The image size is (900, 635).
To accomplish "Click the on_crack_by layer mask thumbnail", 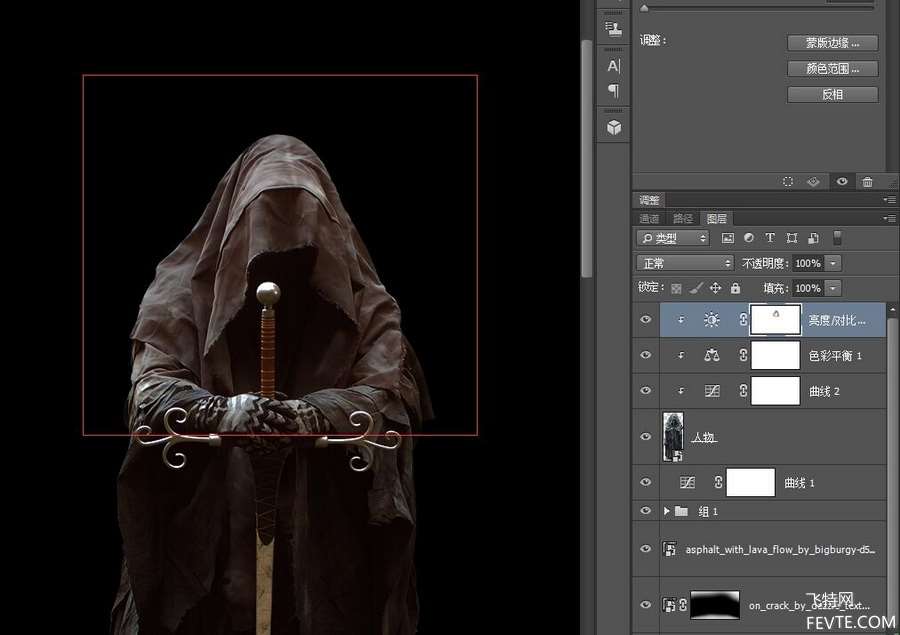I will click(x=715, y=605).
